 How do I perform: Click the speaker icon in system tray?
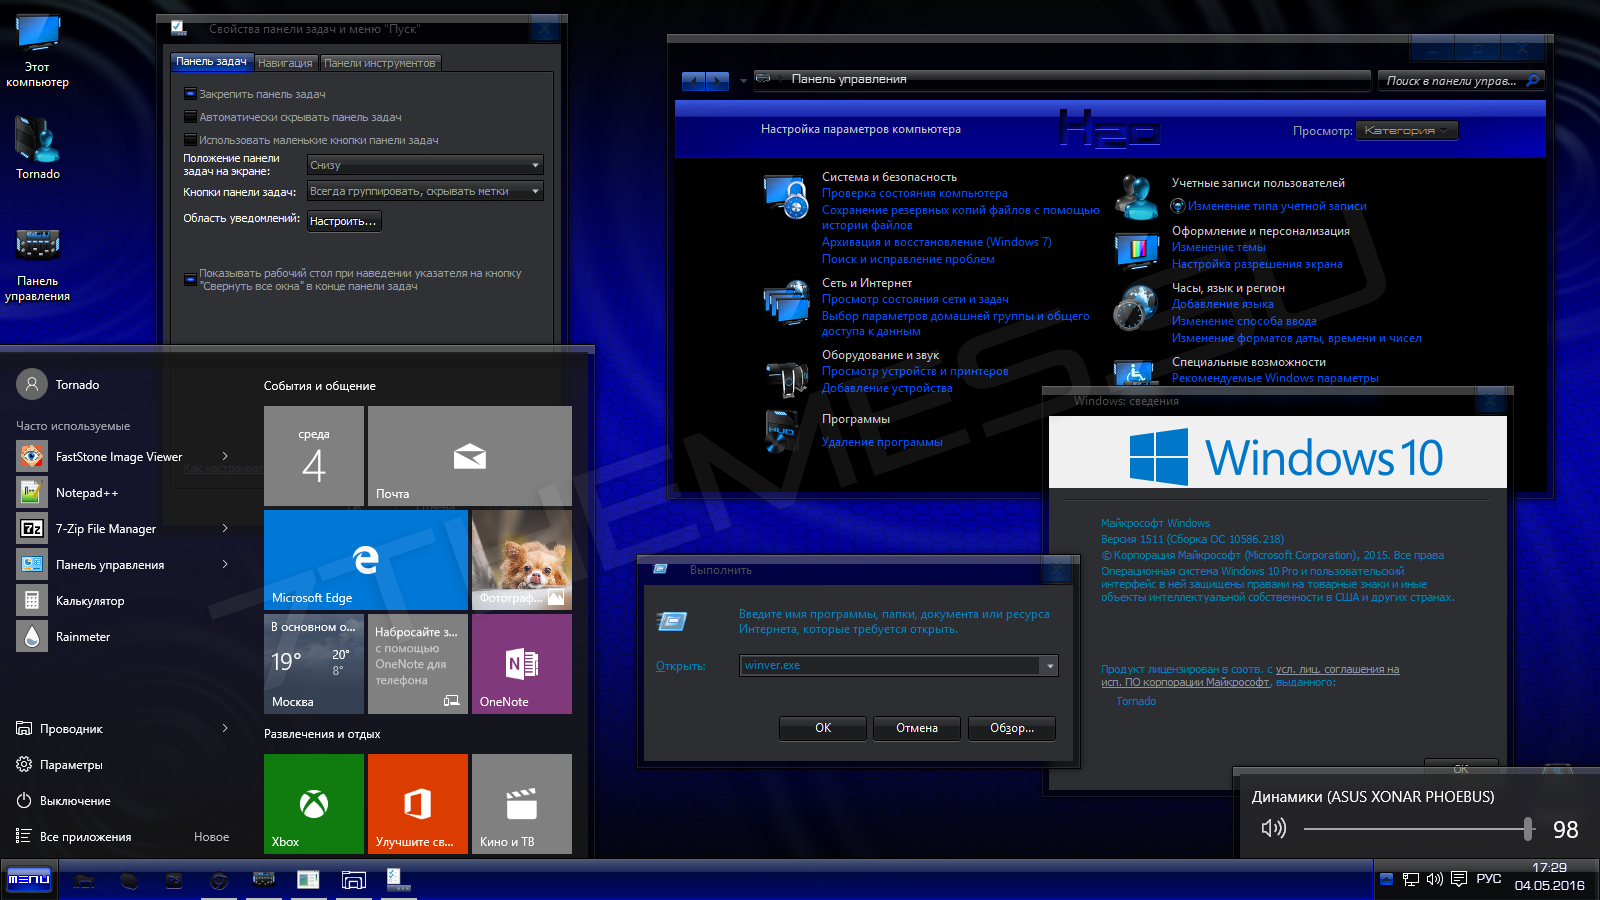coord(1434,879)
